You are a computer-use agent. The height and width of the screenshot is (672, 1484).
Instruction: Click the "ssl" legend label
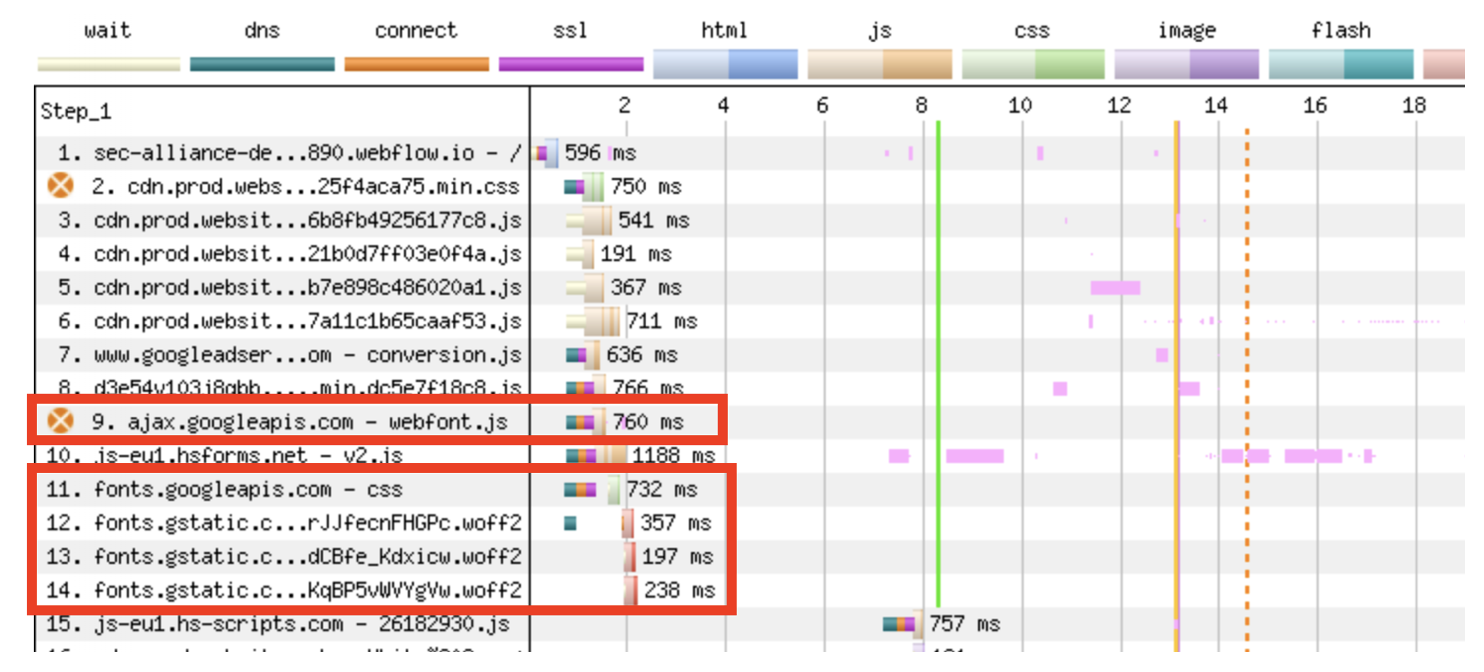570,30
